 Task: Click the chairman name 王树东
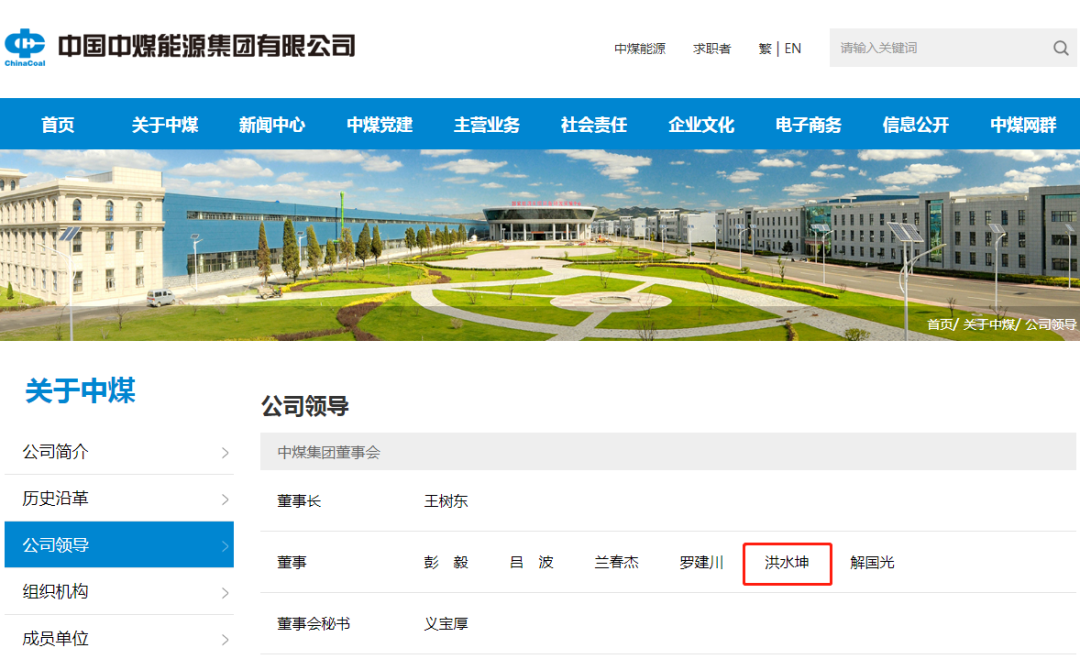[x=446, y=501]
